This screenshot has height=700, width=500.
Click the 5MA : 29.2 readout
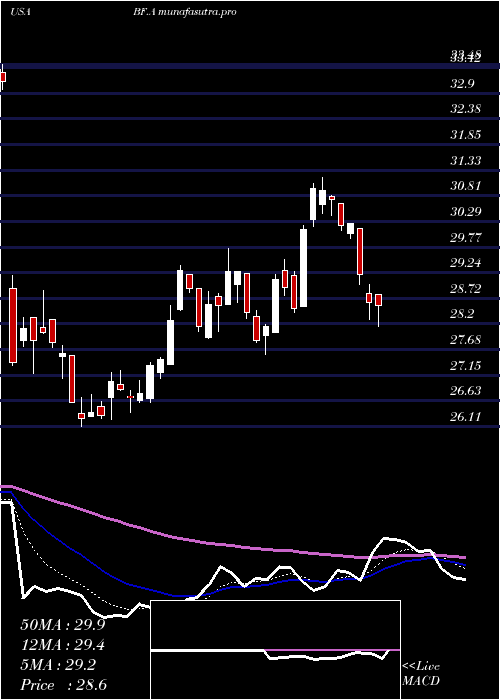click(x=58, y=665)
